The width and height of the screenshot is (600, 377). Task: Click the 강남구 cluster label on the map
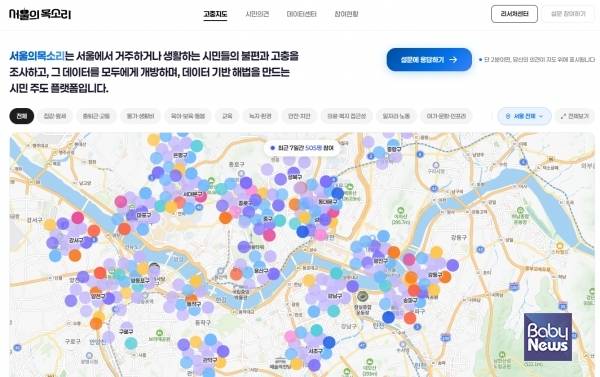tap(334, 296)
